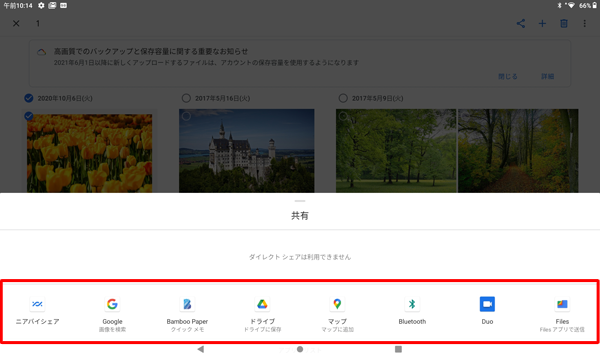Select the 2017年5月9日 date group circle
600x360 pixels.
343,98
